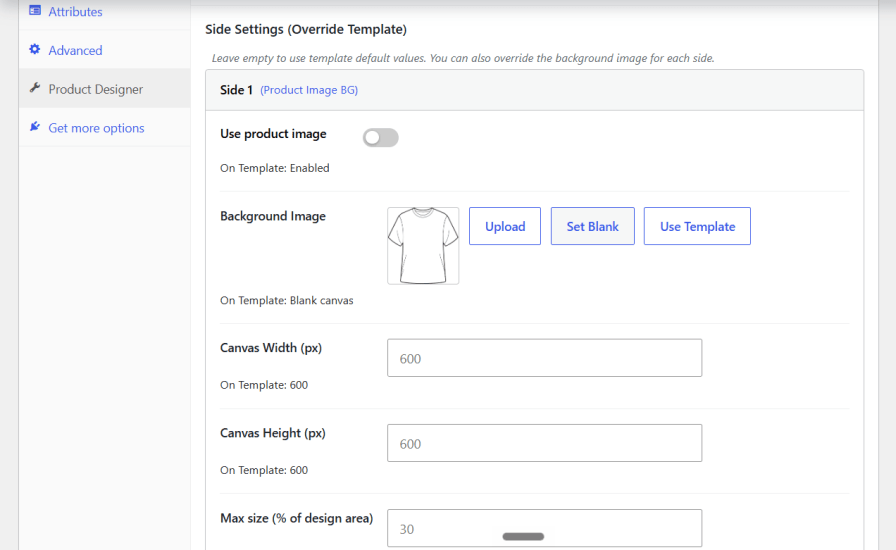Toggle the Use product image switch
This screenshot has height=550, width=896.
(381, 138)
